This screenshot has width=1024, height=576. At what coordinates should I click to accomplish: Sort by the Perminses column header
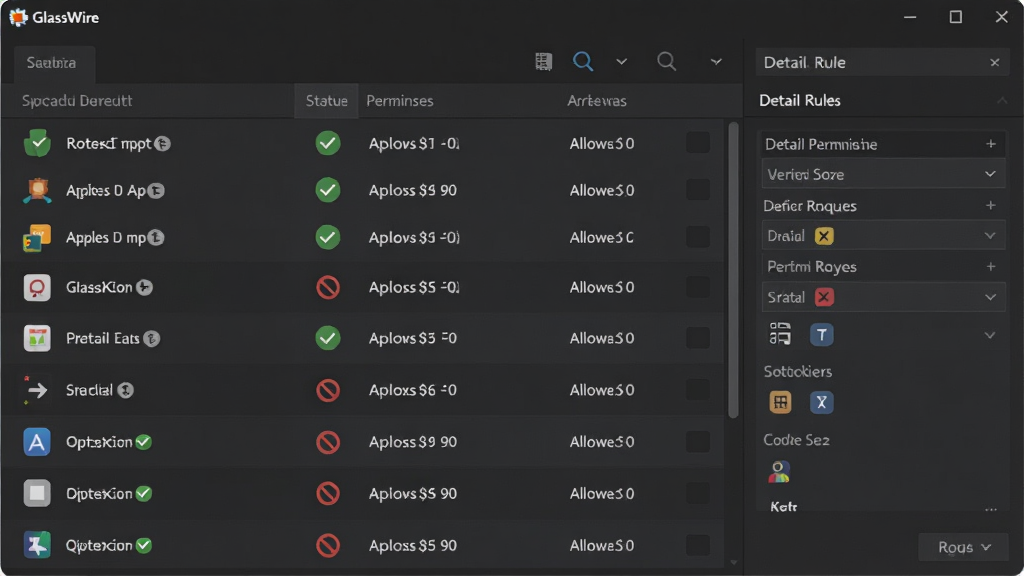click(400, 101)
